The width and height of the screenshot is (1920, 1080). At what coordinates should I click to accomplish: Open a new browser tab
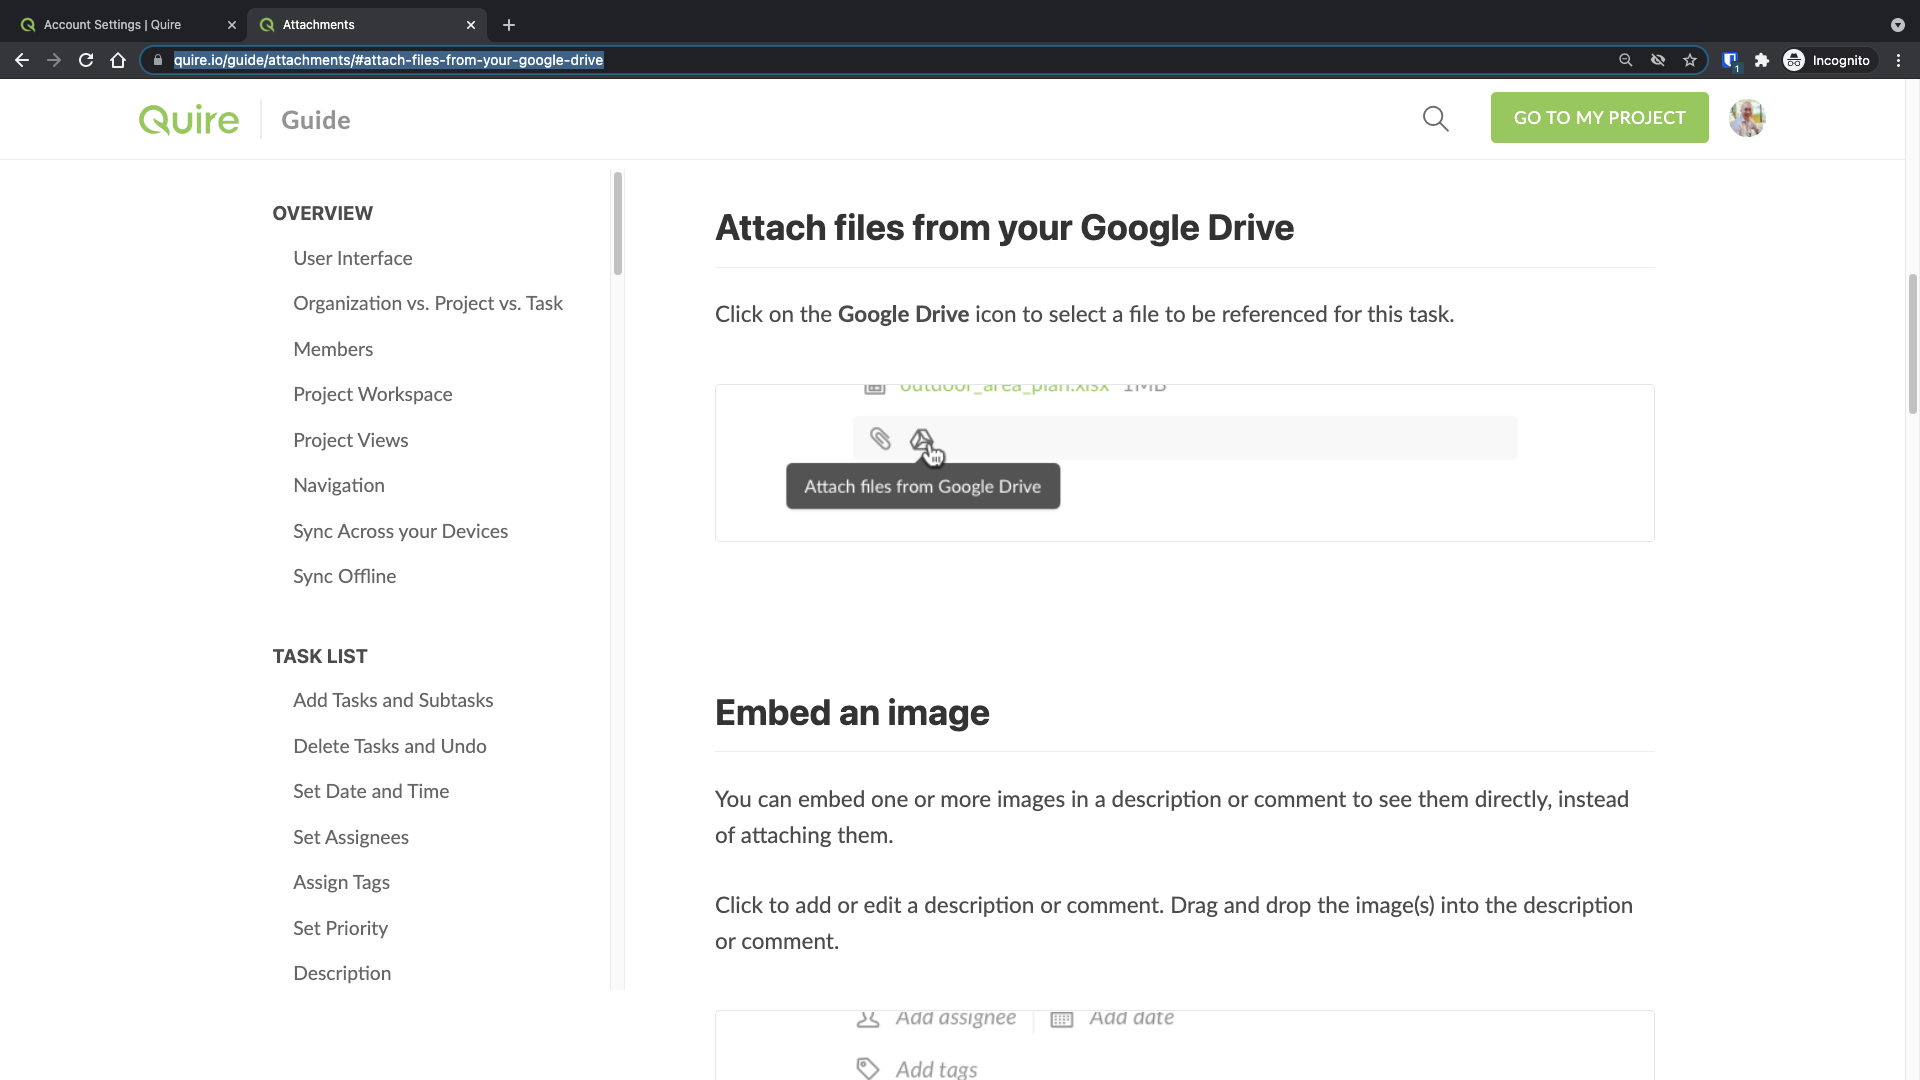[509, 25]
